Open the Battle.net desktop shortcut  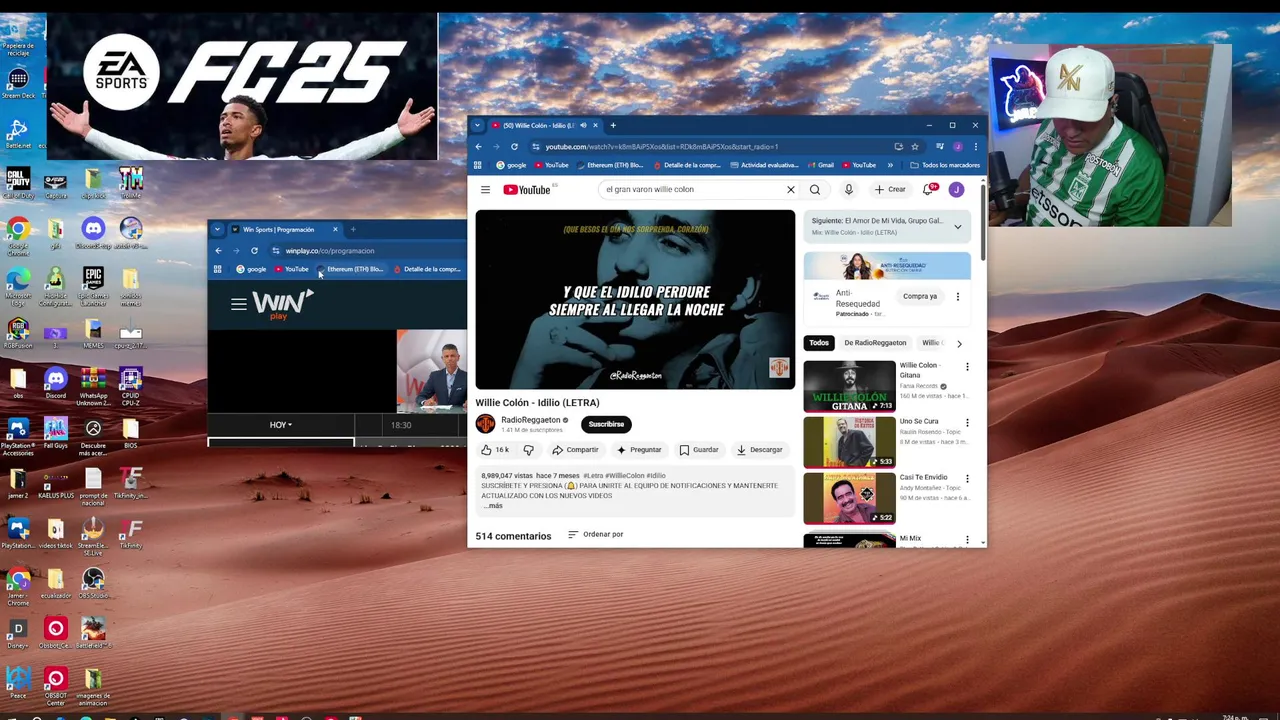pos(18,133)
